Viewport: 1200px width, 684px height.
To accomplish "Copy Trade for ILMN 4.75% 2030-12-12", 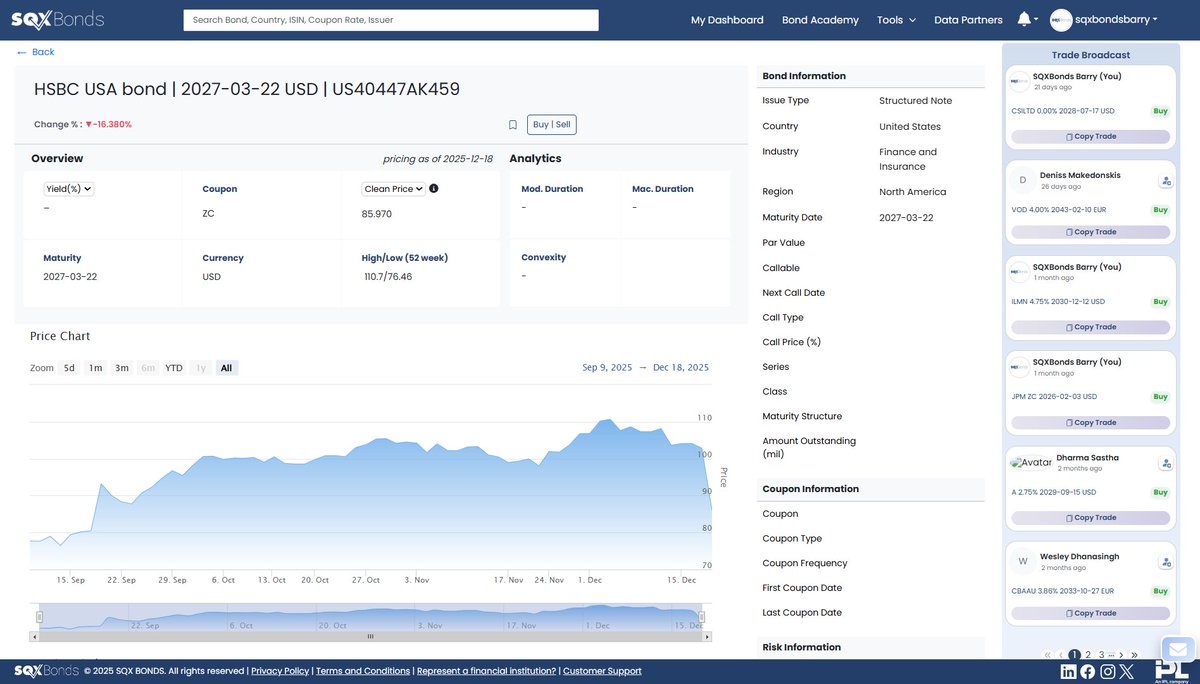I will click(1090, 327).
